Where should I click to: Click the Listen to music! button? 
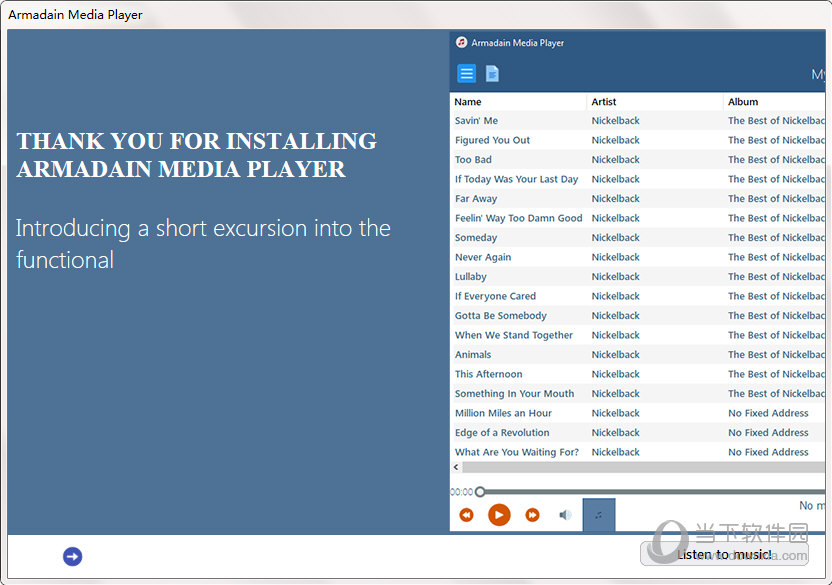click(724, 554)
